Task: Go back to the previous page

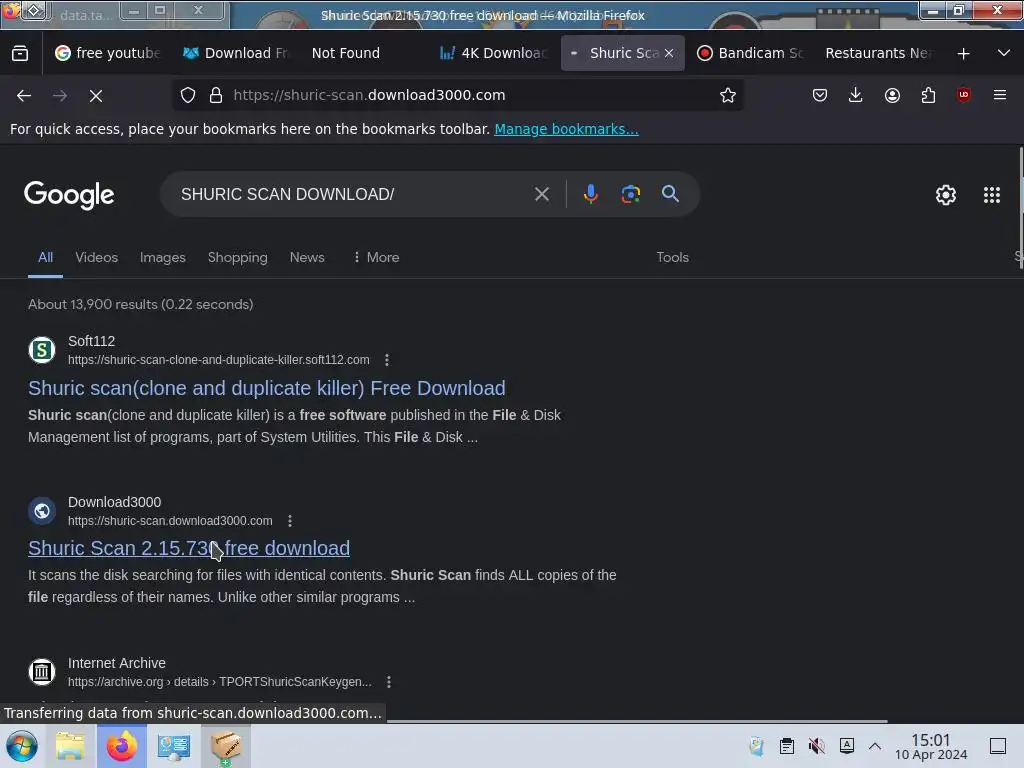Action: click(24, 95)
